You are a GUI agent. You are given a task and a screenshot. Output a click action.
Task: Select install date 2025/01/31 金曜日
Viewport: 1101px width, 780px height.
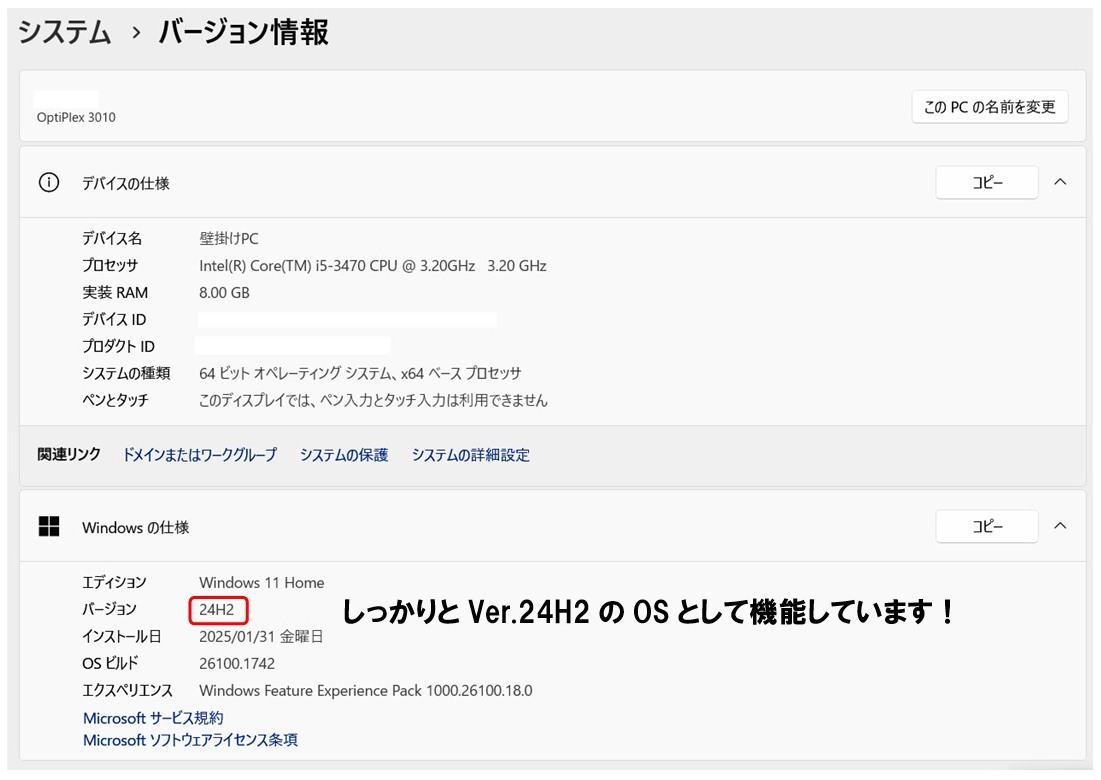261,637
